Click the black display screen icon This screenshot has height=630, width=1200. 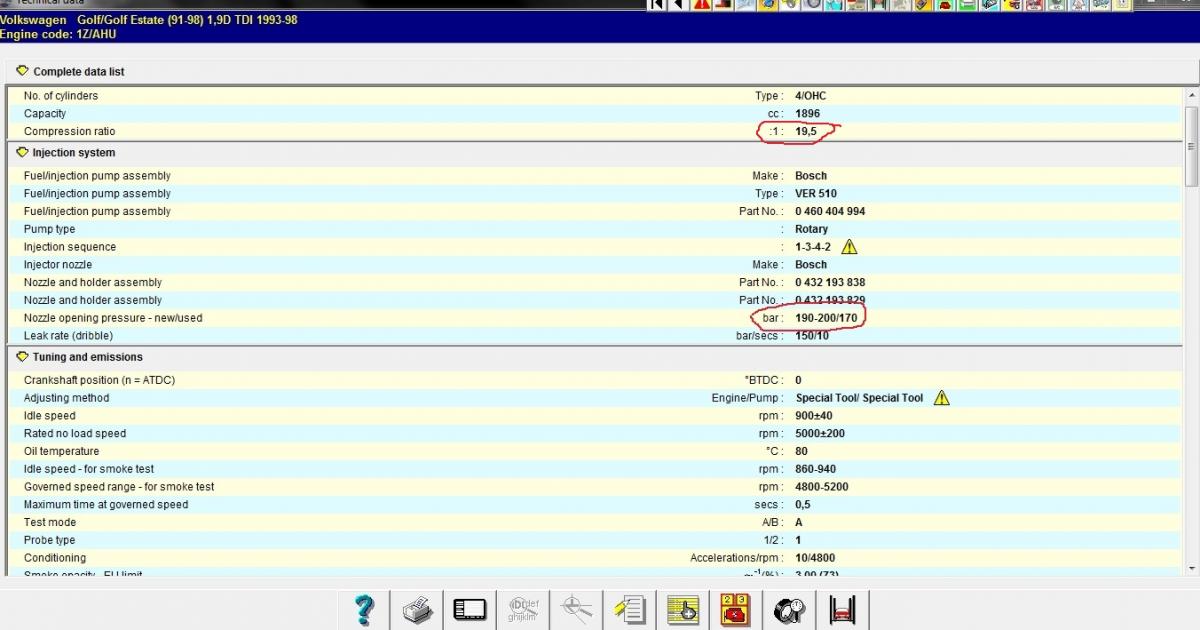click(x=469, y=609)
